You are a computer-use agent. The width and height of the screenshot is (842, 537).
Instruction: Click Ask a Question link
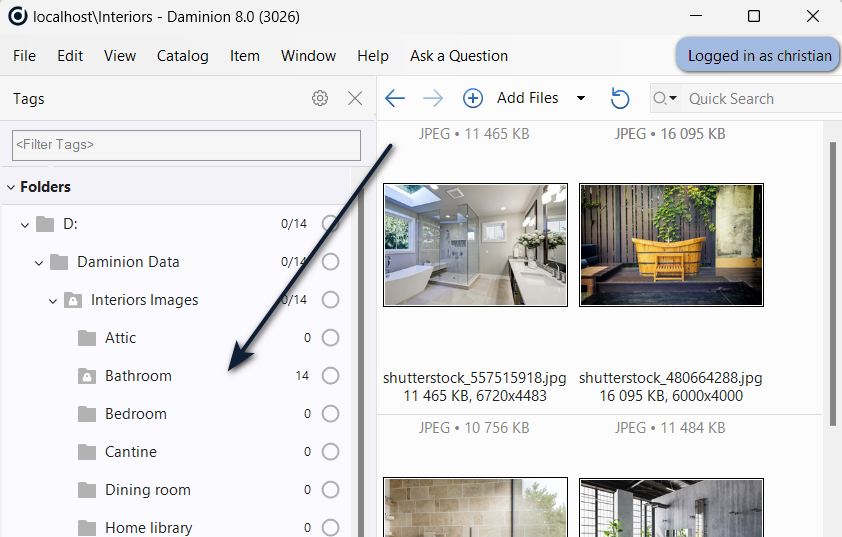pos(458,56)
